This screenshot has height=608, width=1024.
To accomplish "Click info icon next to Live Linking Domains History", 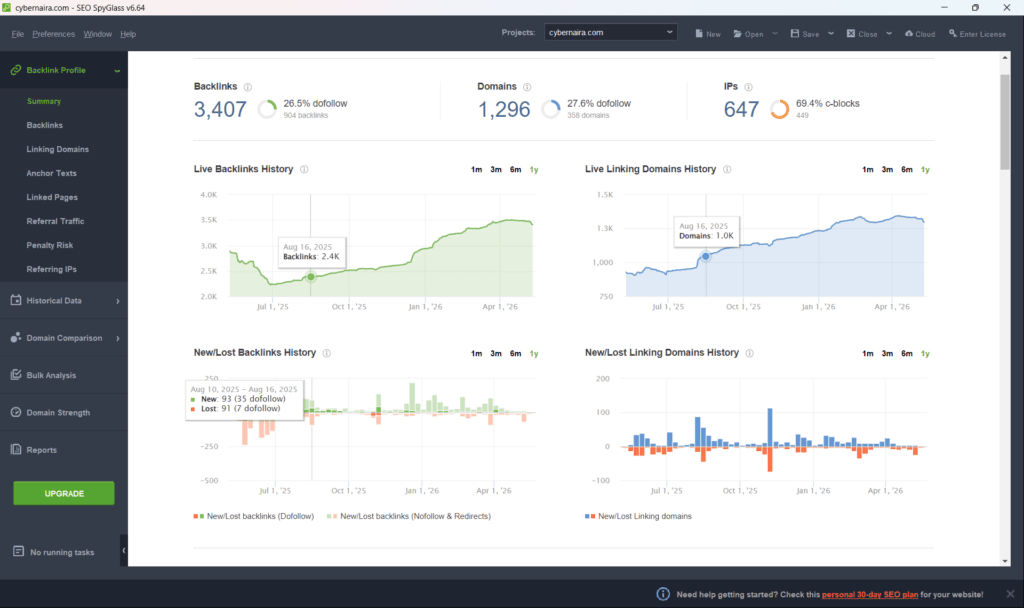I will [x=727, y=169].
